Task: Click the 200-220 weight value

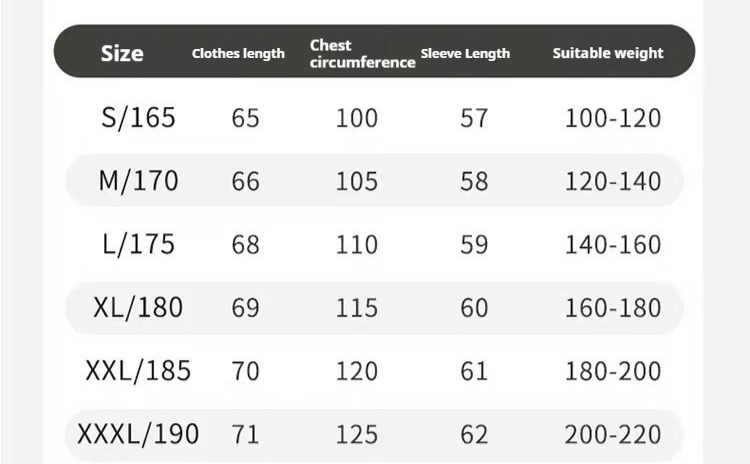Action: 613,434
